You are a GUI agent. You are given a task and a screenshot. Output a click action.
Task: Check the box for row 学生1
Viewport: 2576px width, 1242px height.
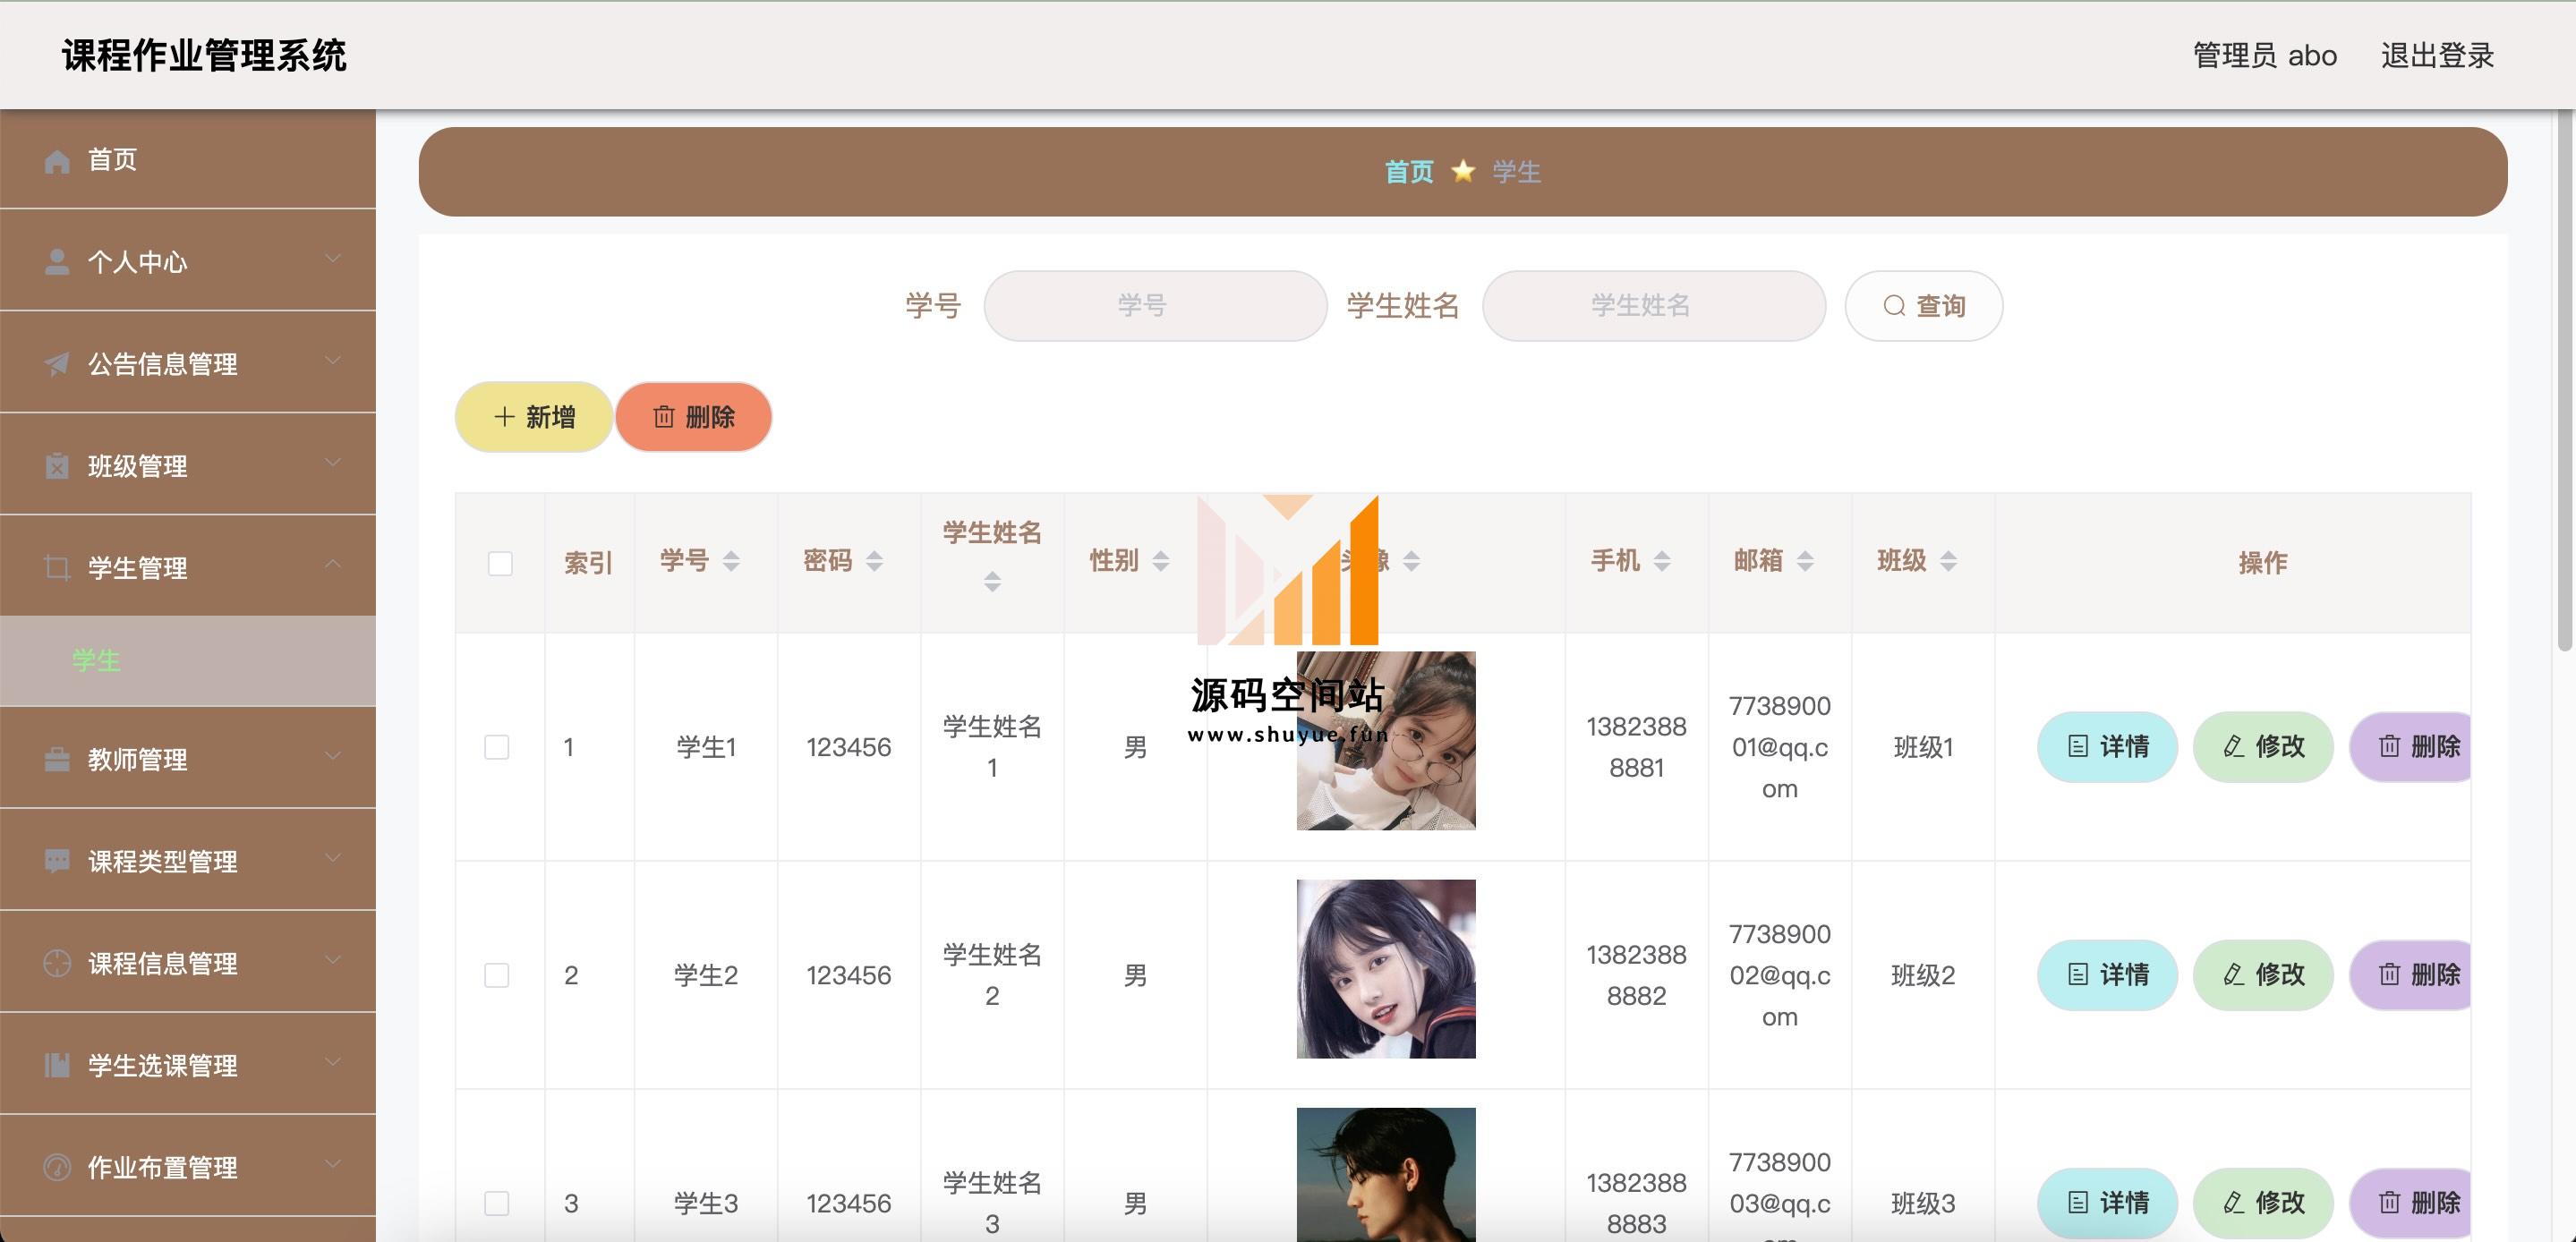pos(497,747)
